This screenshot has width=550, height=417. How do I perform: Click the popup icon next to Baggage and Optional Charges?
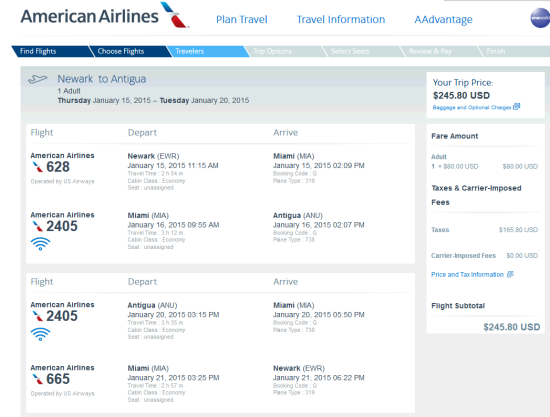click(516, 106)
